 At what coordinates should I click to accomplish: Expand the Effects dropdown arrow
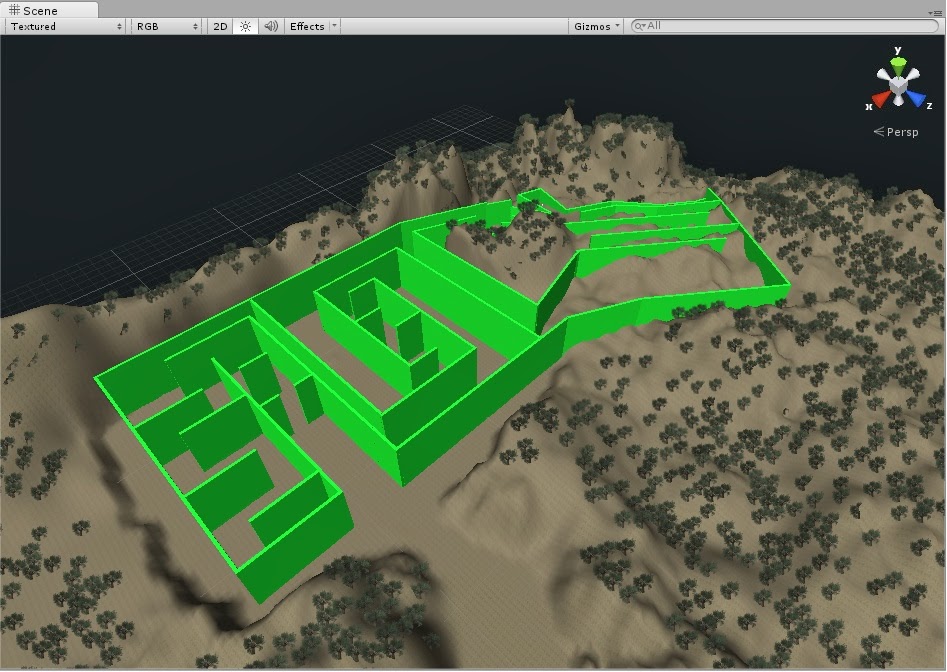click(333, 26)
